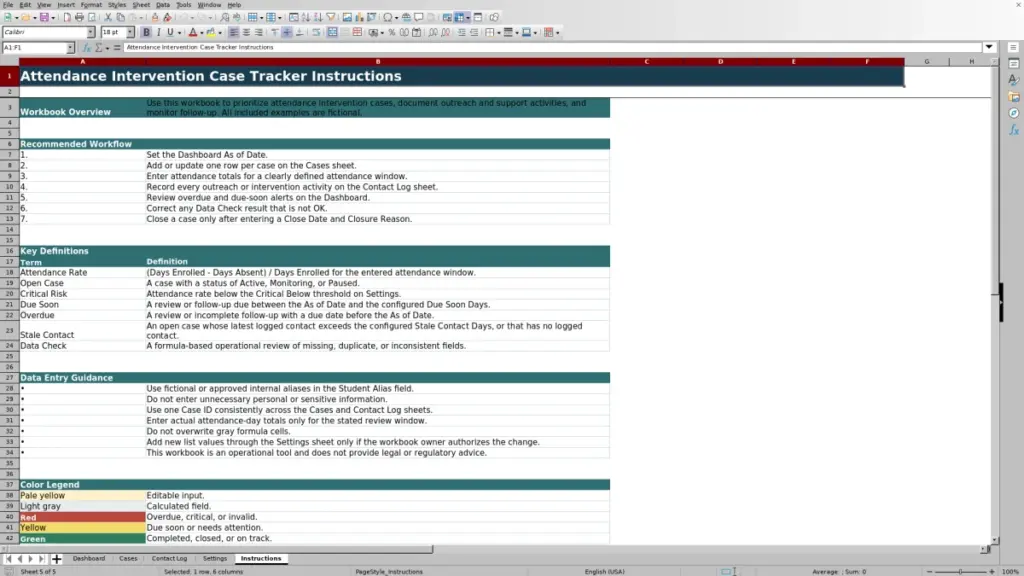Open sidebar Gallery icon

point(1014,97)
